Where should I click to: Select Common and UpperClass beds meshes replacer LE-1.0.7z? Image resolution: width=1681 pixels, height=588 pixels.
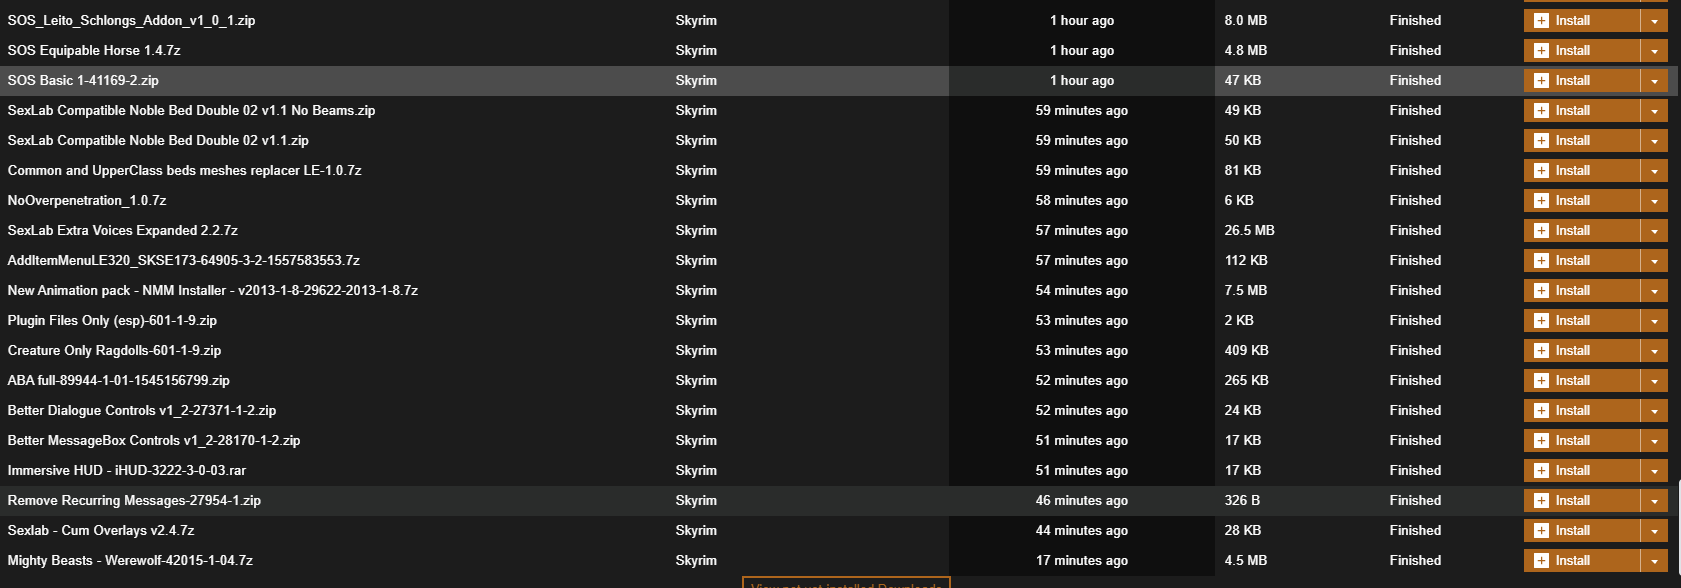point(184,170)
